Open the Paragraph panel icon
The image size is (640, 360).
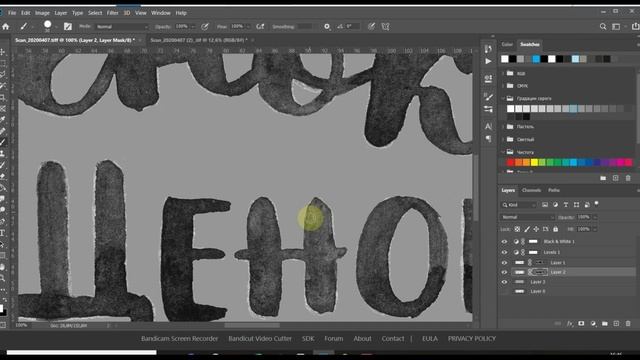click(x=488, y=139)
